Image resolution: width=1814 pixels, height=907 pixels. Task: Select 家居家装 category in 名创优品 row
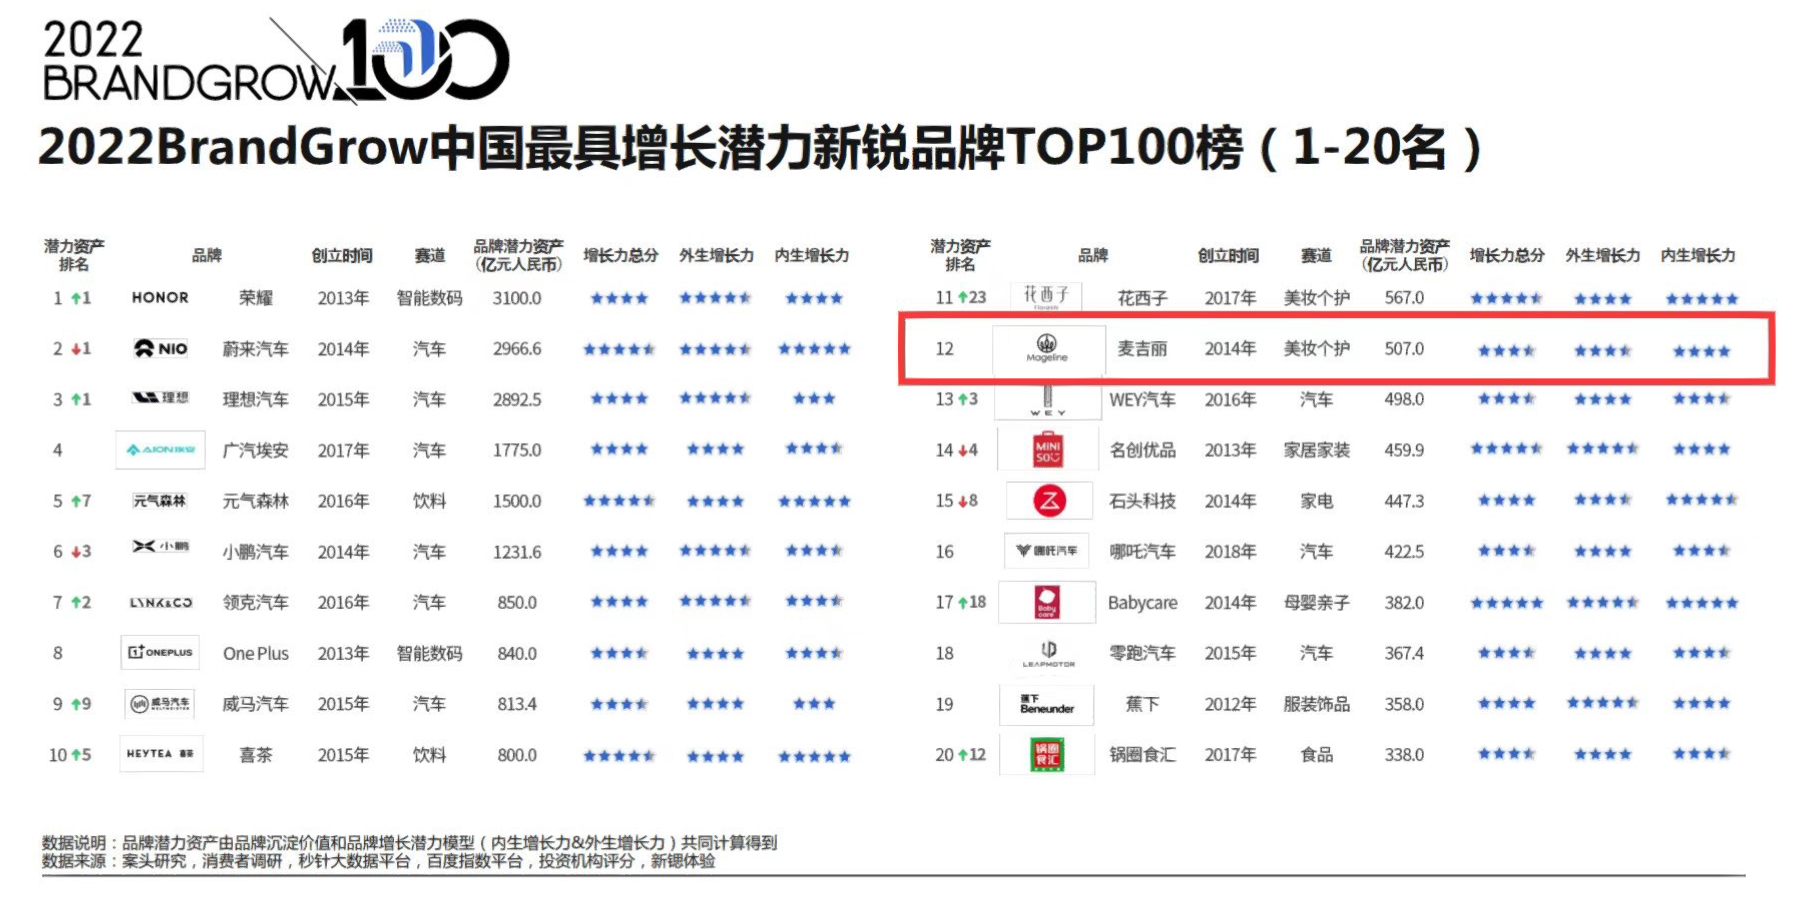click(x=1316, y=450)
